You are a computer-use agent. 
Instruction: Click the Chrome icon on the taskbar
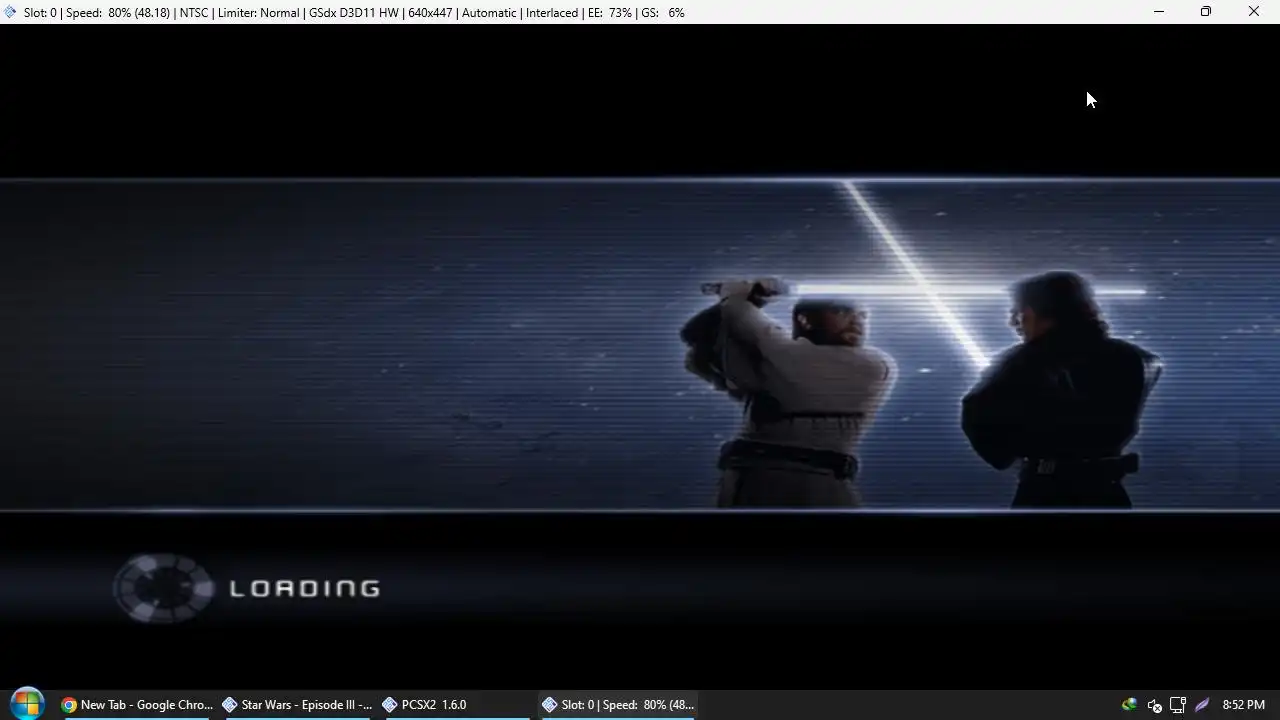69,705
